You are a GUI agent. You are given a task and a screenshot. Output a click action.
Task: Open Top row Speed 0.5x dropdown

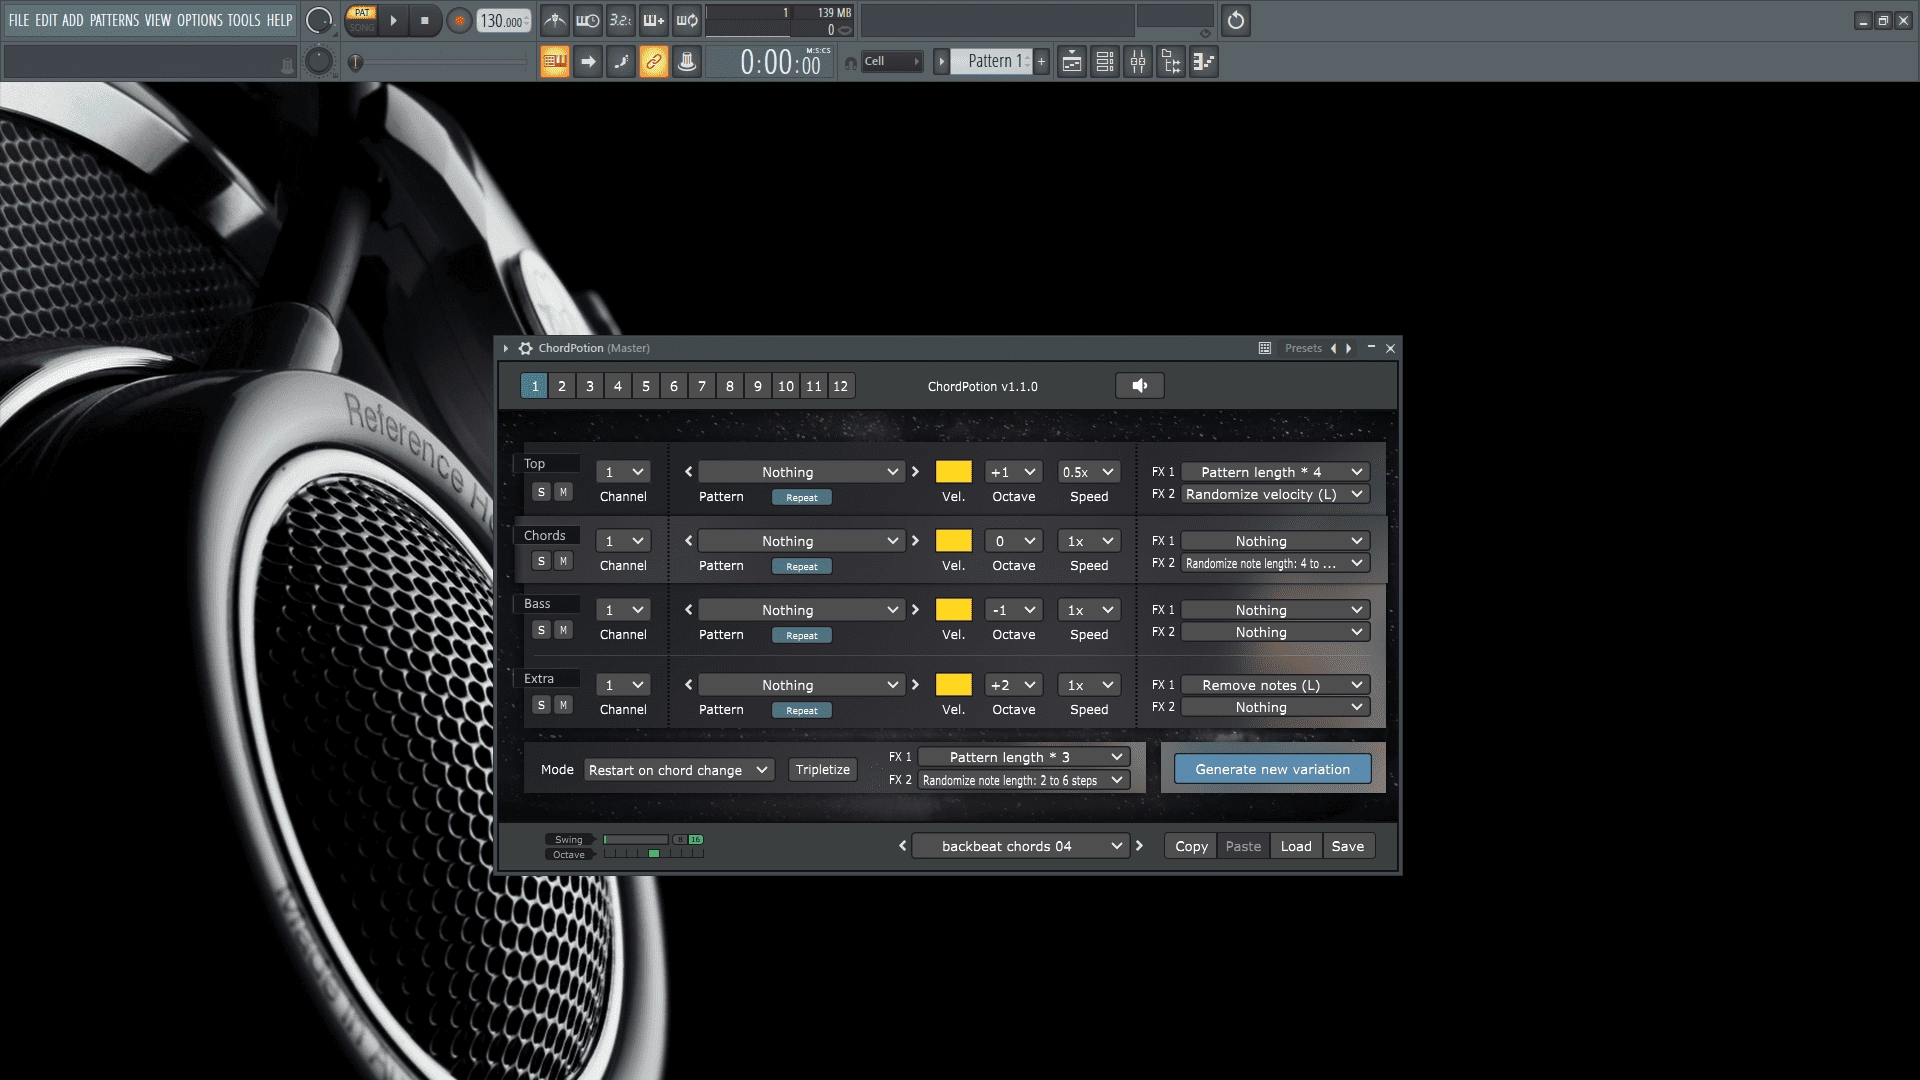coord(1089,472)
